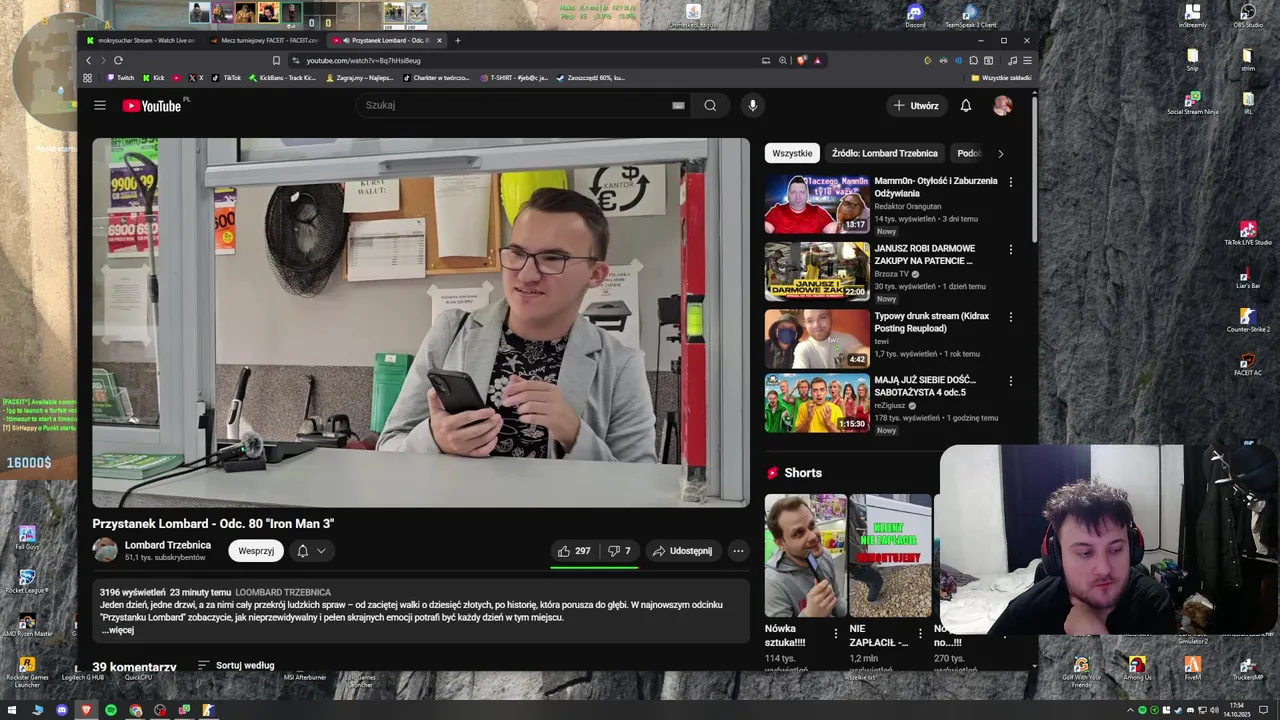The height and width of the screenshot is (720, 1280).
Task: Open options for Mamm0n video
Action: (x=1010, y=182)
